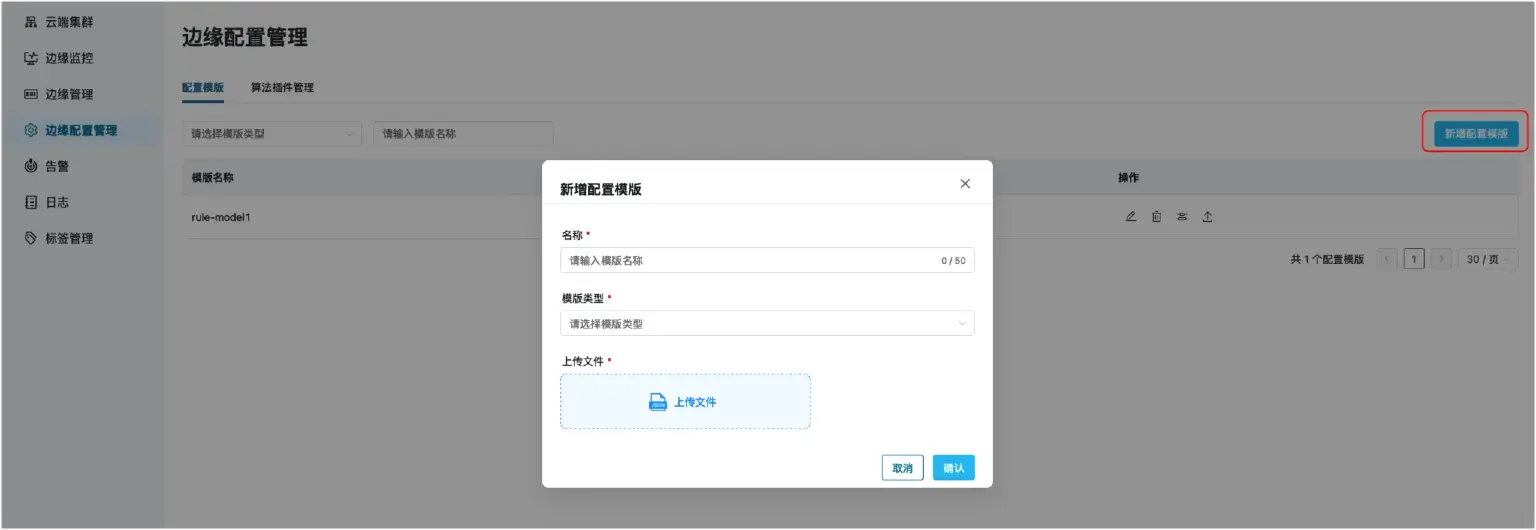This screenshot has width=1536, height=530.
Task: Click the JSON file icon in upload area
Action: tap(658, 402)
